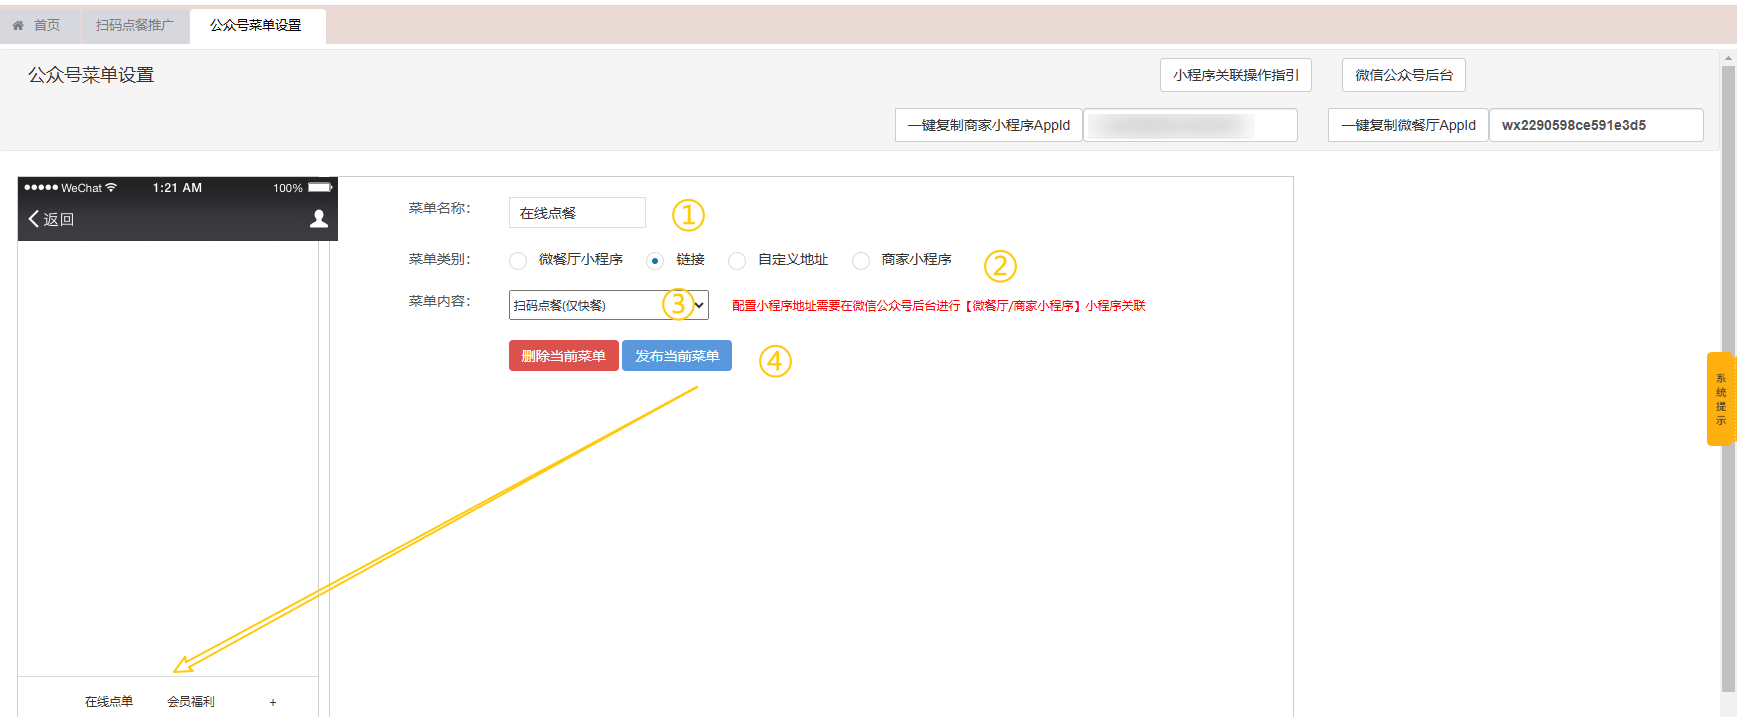Select the 公众号菜单设置 tab
1737x717 pixels.
tap(256, 25)
